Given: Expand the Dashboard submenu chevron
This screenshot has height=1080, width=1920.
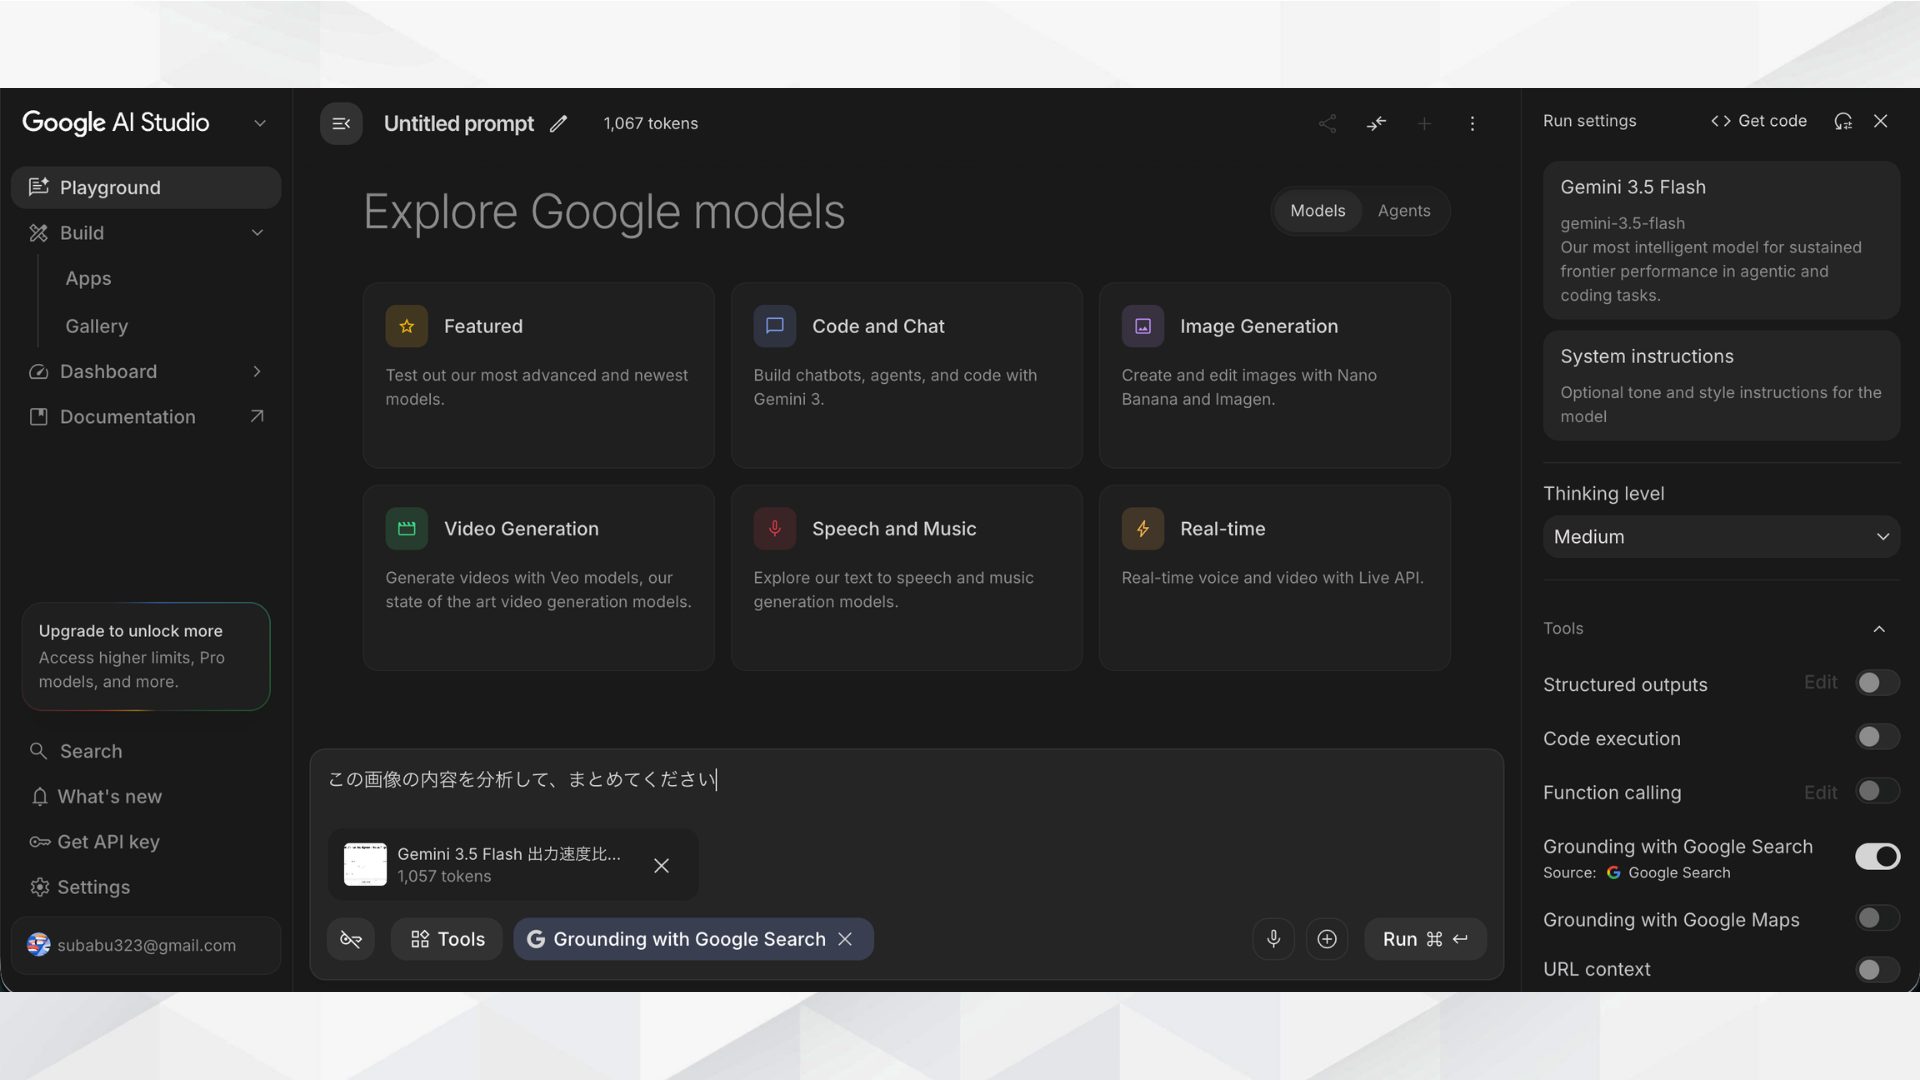Looking at the screenshot, I should click(x=257, y=372).
